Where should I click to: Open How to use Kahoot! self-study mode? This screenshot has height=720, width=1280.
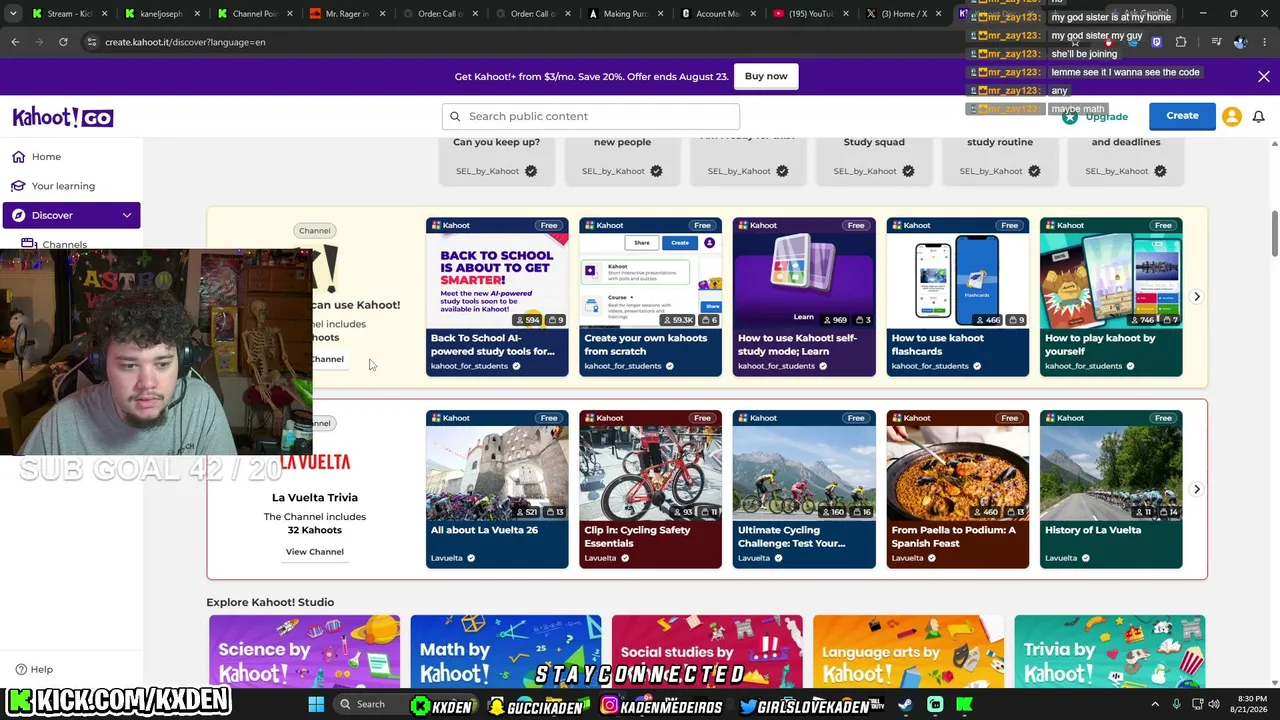(804, 297)
